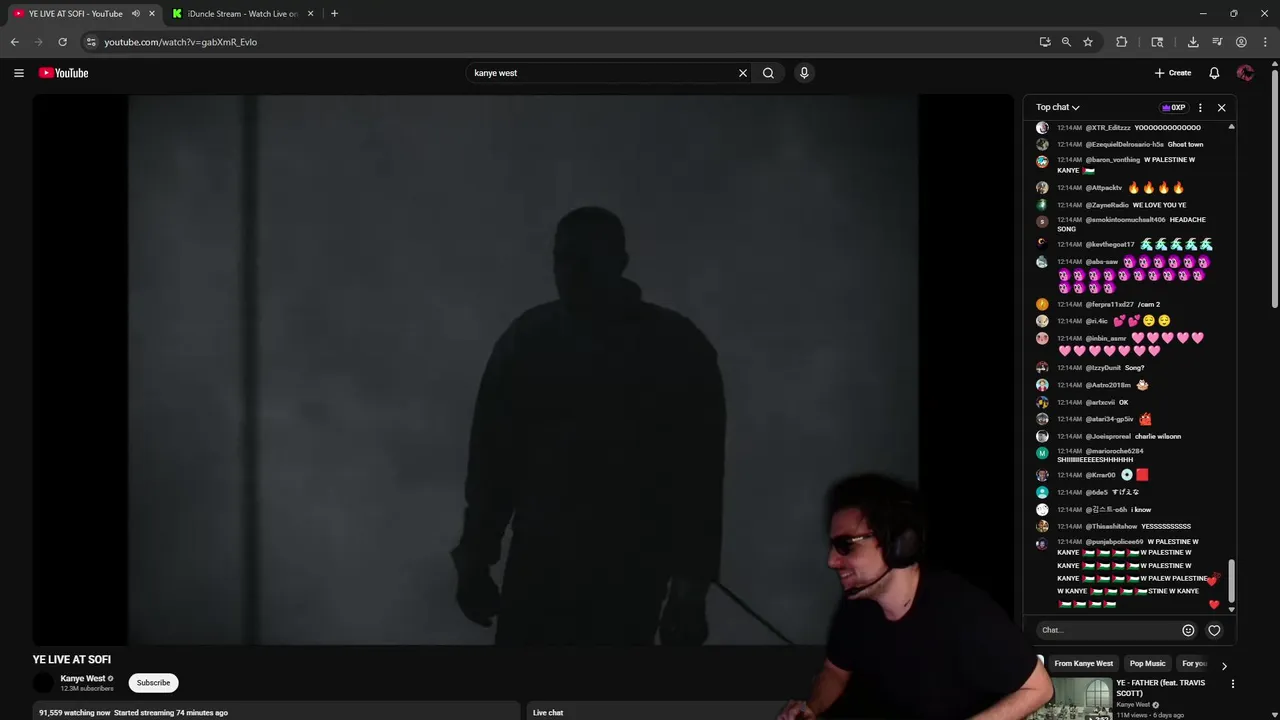Click the 'YE LIVE AT SOFI' video title
The width and height of the screenshot is (1280, 720).
pos(72,660)
